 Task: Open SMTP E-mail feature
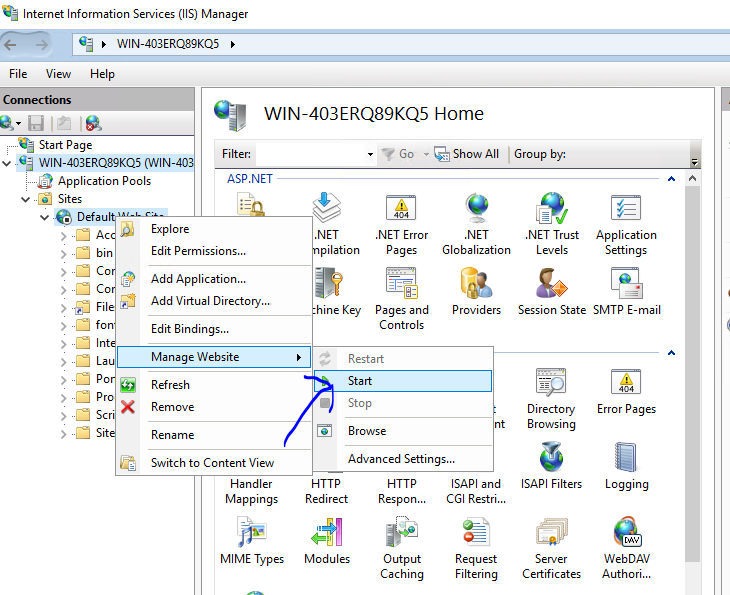tap(627, 292)
